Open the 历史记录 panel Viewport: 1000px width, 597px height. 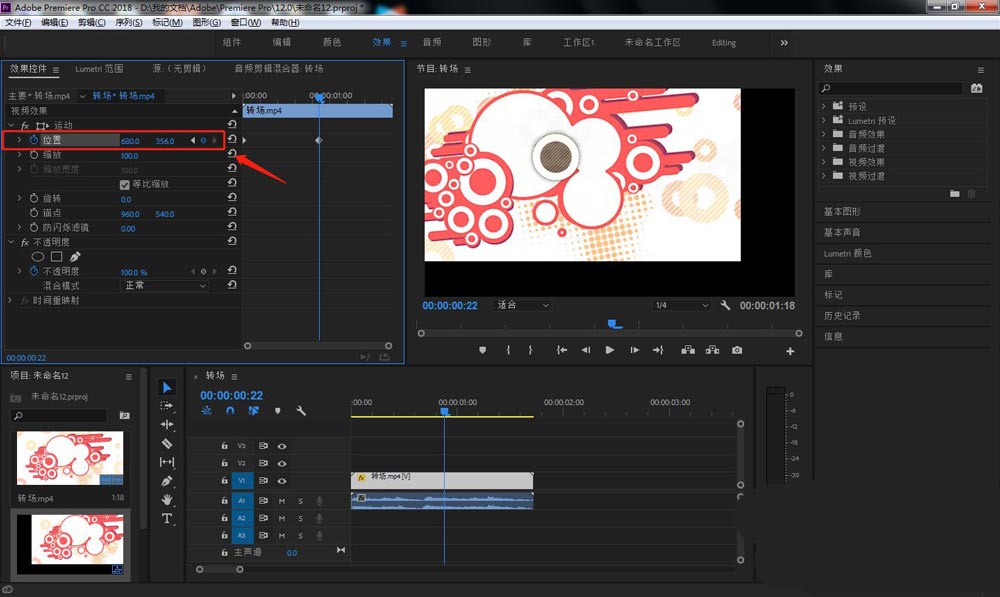coord(842,316)
